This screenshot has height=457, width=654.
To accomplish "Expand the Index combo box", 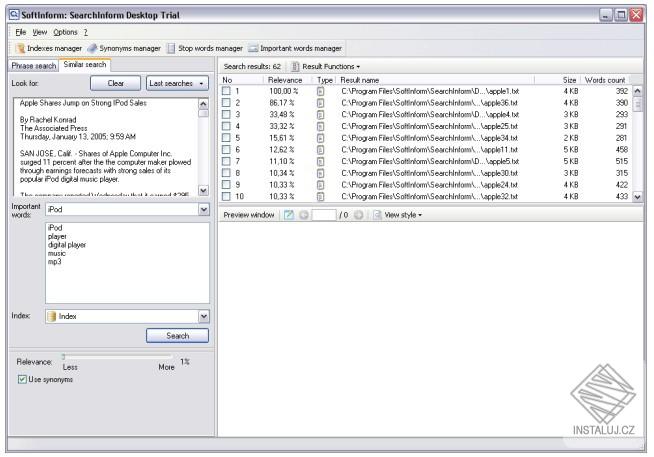I will (204, 316).
